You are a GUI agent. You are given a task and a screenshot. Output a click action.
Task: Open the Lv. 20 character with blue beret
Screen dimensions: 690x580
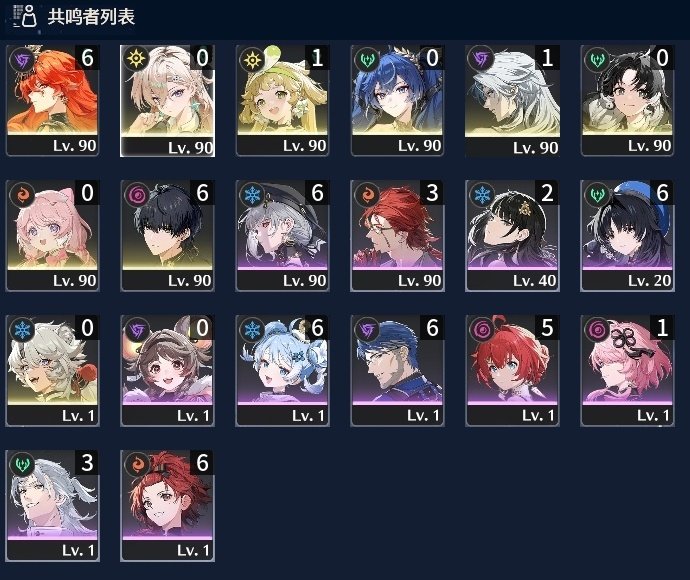(x=627, y=235)
